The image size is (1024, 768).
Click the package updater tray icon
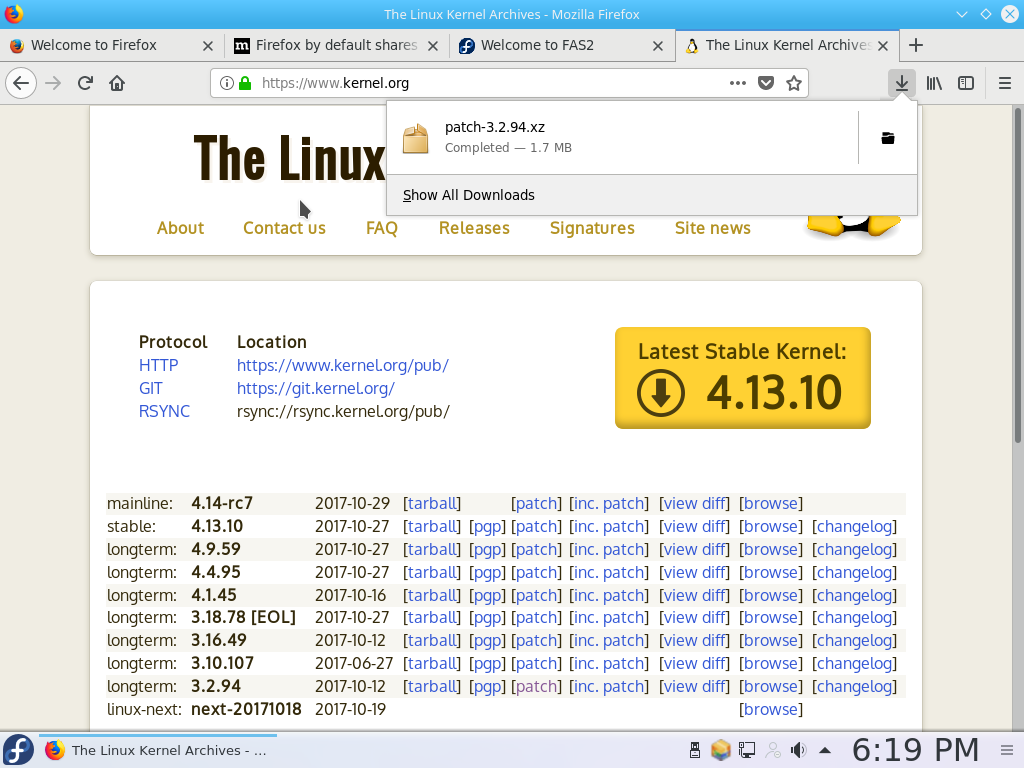720,750
